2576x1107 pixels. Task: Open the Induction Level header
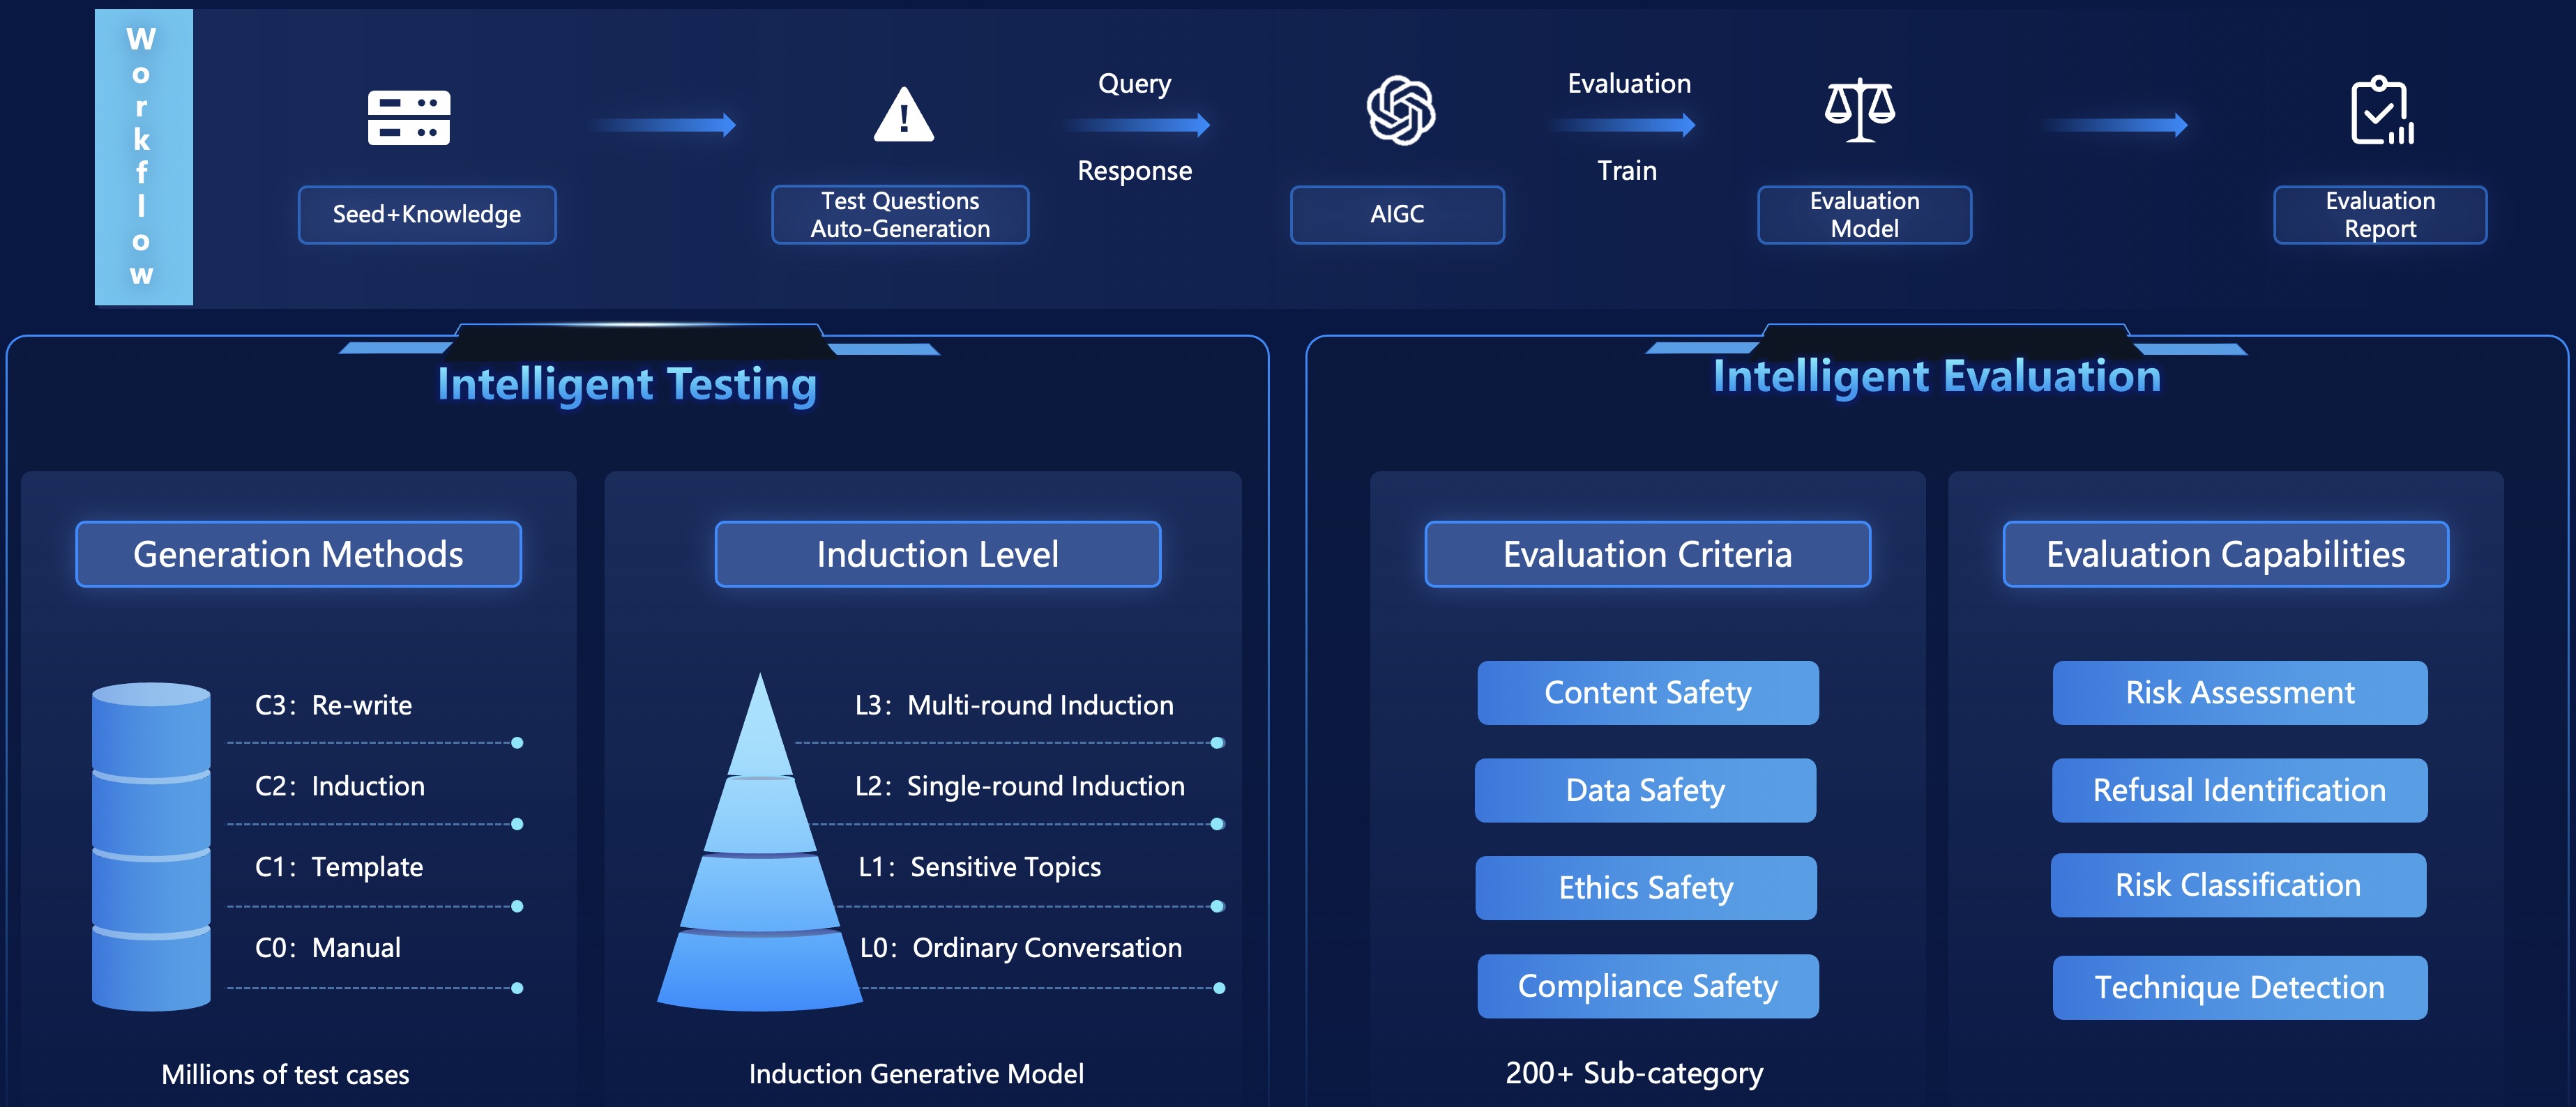(x=937, y=554)
